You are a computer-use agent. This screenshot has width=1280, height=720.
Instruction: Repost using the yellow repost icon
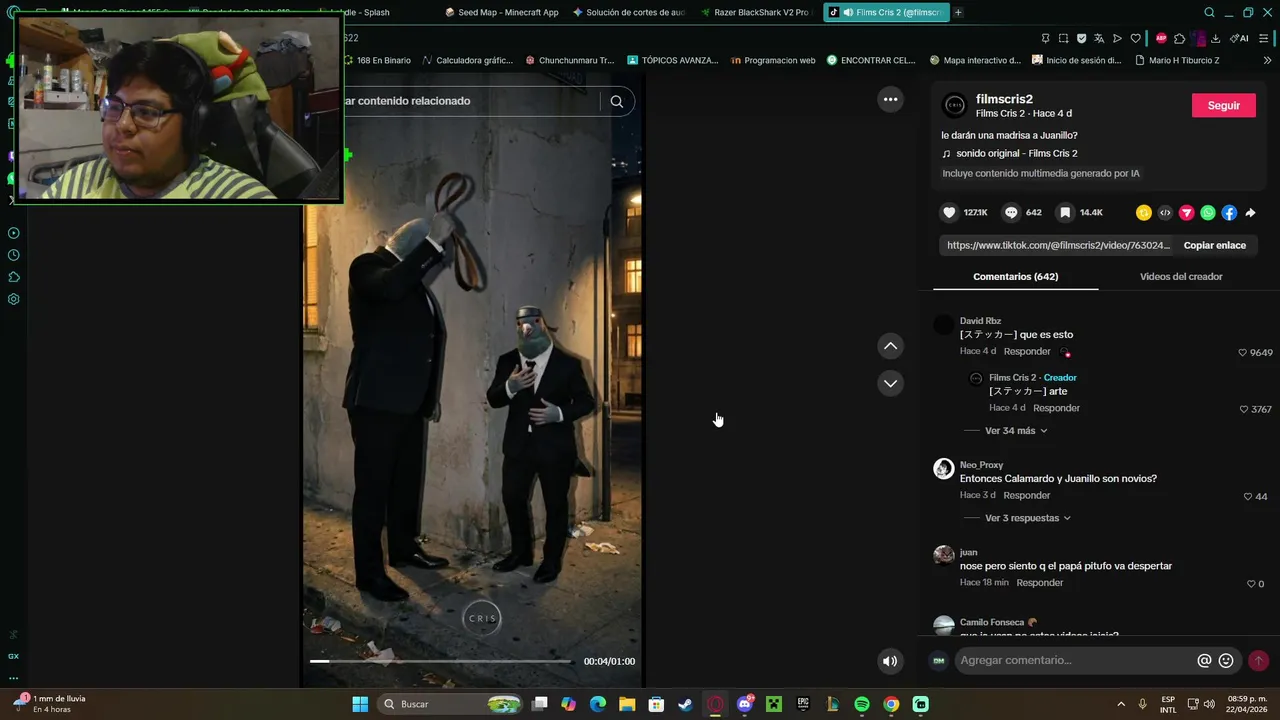pyautogui.click(x=1144, y=212)
